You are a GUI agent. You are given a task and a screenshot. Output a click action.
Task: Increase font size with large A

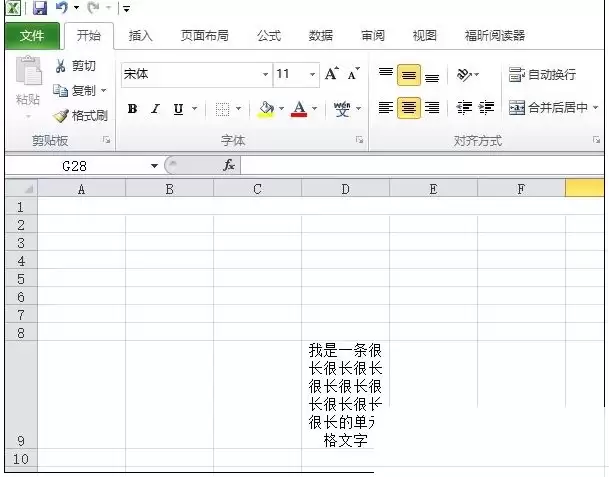pos(332,73)
